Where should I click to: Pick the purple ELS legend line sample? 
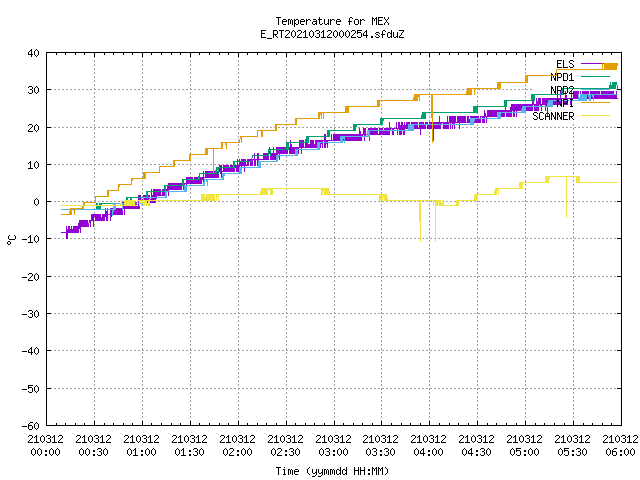596,64
